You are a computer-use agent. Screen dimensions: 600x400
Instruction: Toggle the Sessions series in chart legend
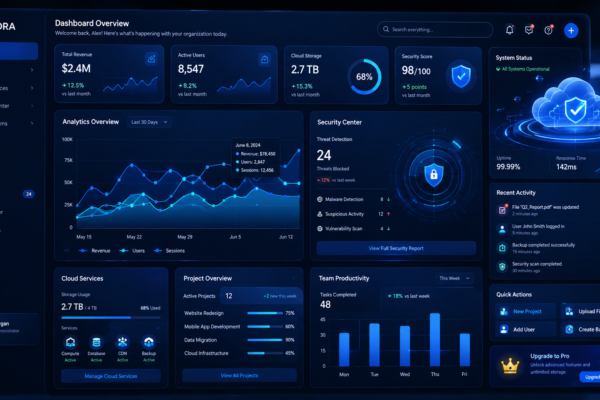(x=169, y=251)
